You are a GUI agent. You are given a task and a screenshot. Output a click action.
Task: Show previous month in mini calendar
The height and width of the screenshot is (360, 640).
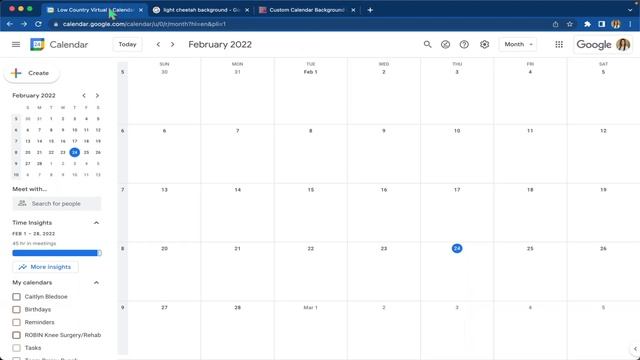[84, 96]
